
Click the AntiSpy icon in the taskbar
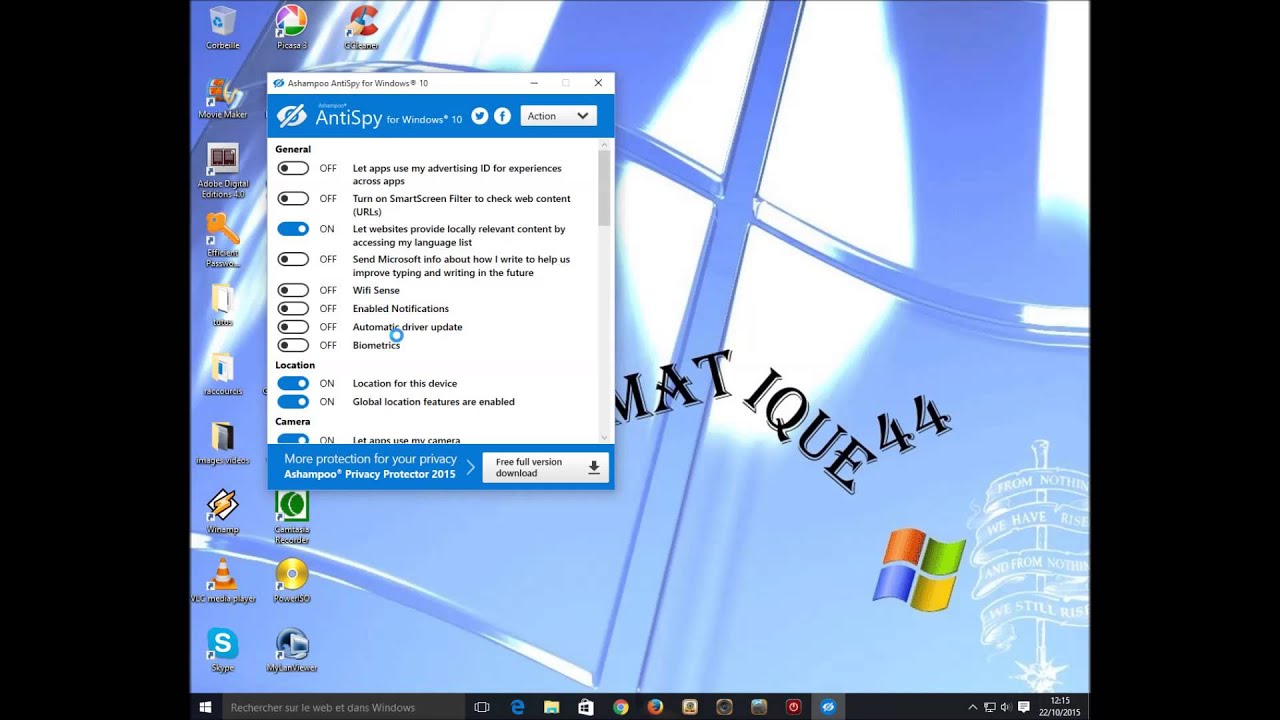(x=828, y=707)
